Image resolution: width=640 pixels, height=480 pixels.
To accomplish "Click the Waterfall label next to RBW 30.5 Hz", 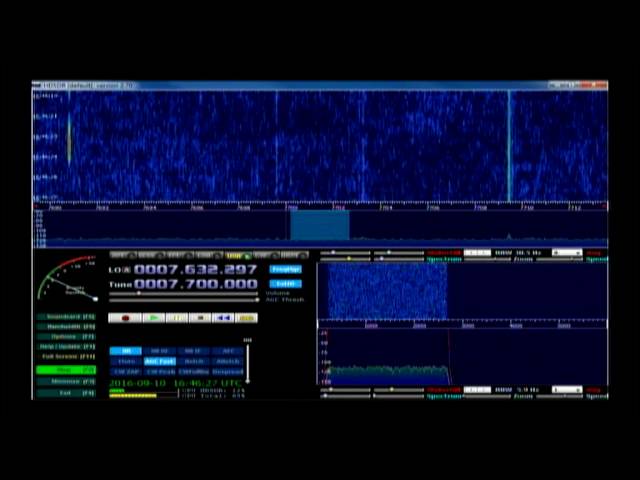I will 444,253.
